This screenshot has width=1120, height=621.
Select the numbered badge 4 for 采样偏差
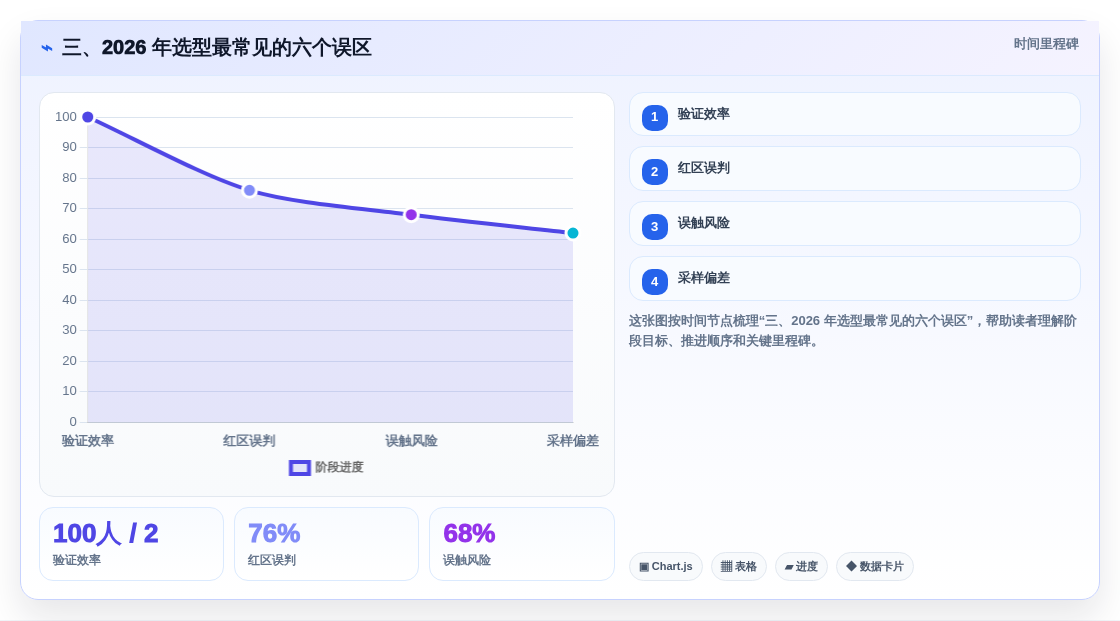point(654,282)
